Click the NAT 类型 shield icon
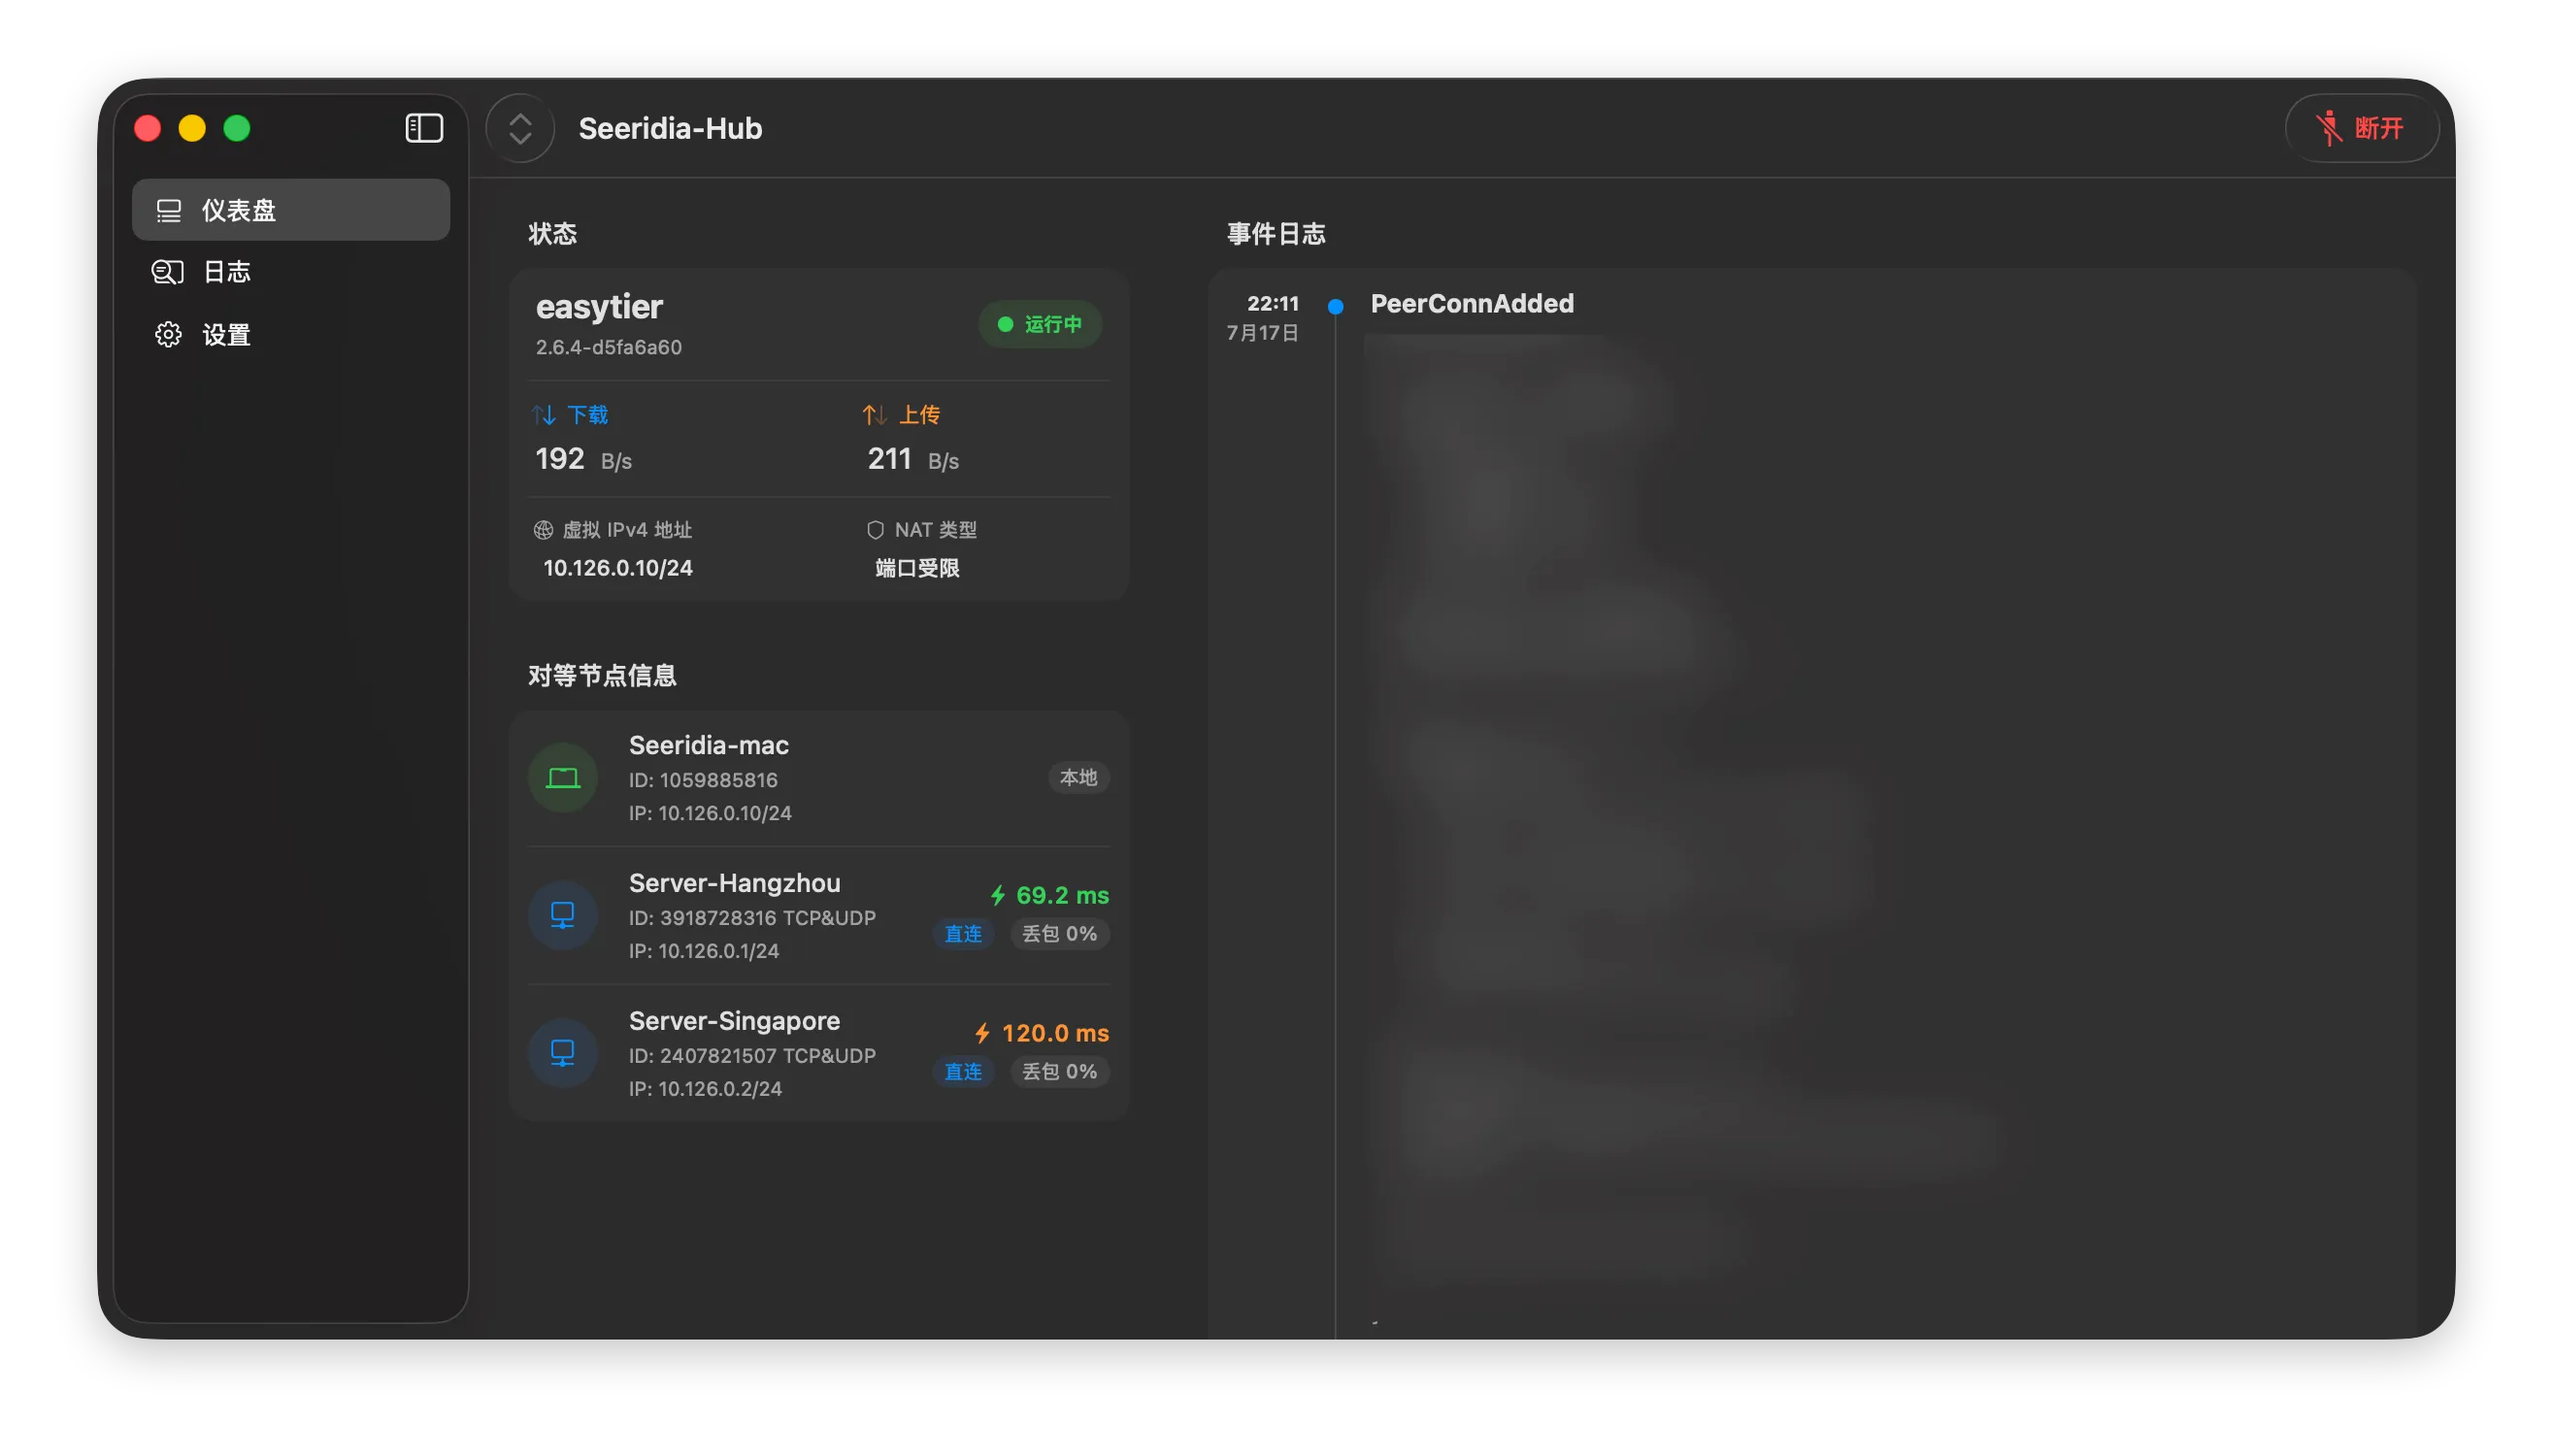The width and height of the screenshot is (2553, 1456). point(875,530)
